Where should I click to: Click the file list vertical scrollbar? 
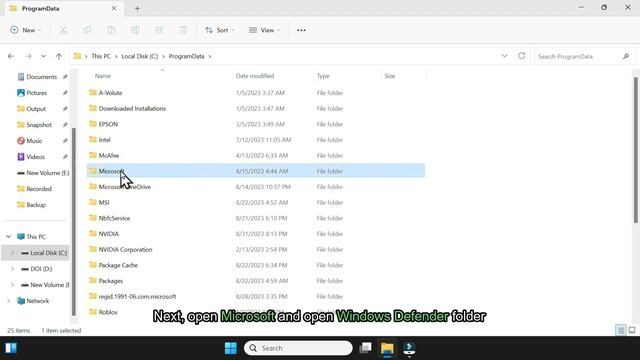click(636, 150)
